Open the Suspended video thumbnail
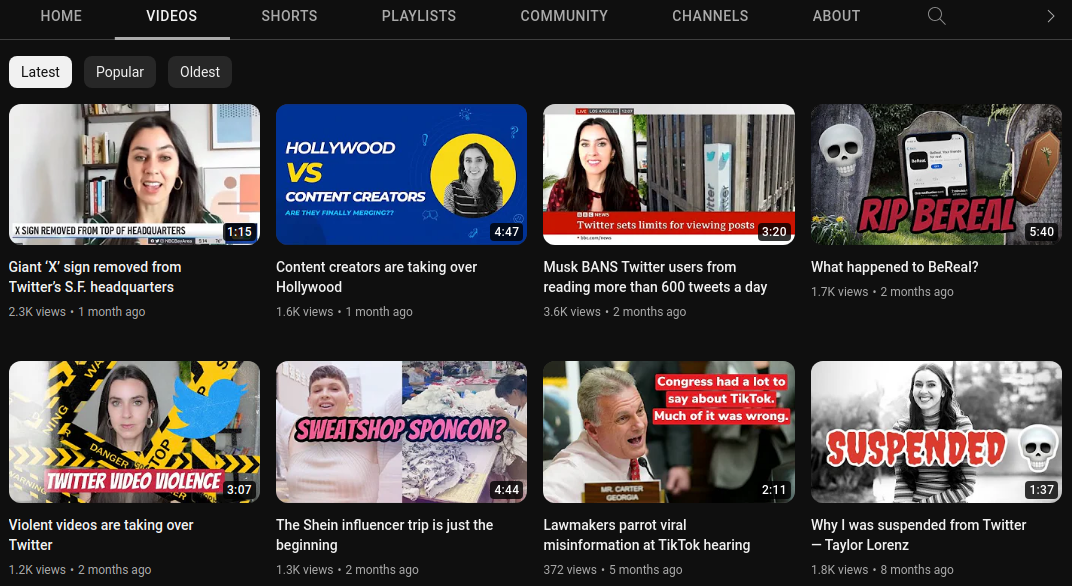The image size is (1072, 586). click(x=936, y=431)
